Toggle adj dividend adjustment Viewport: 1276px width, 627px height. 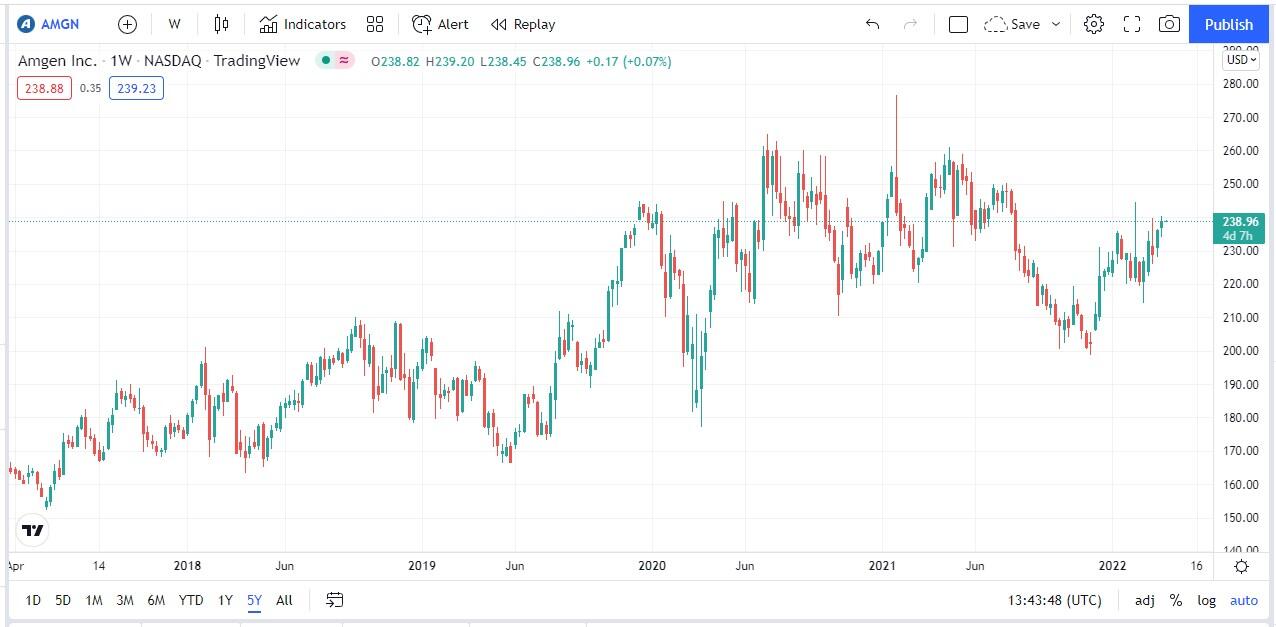pos(1145,600)
